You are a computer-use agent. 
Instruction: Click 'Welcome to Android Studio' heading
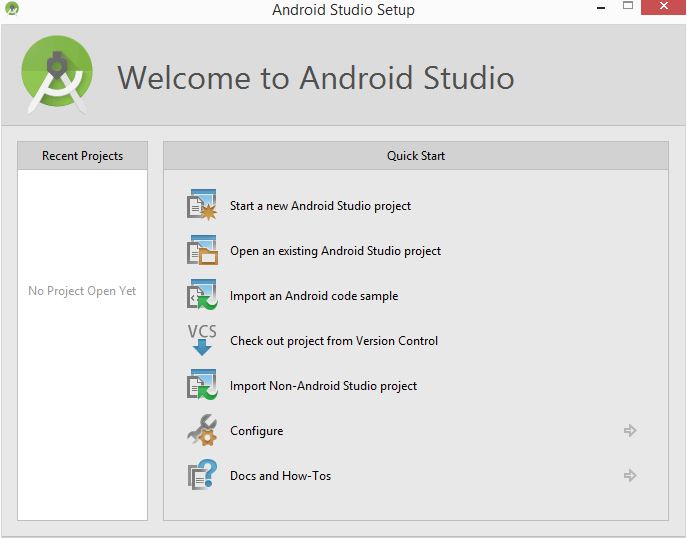(x=315, y=78)
